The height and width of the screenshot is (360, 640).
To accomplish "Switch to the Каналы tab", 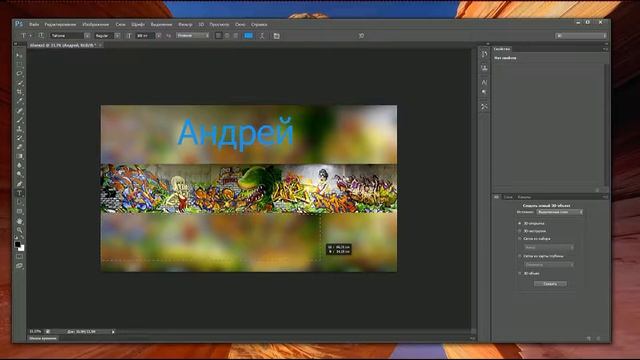I will pos(524,197).
